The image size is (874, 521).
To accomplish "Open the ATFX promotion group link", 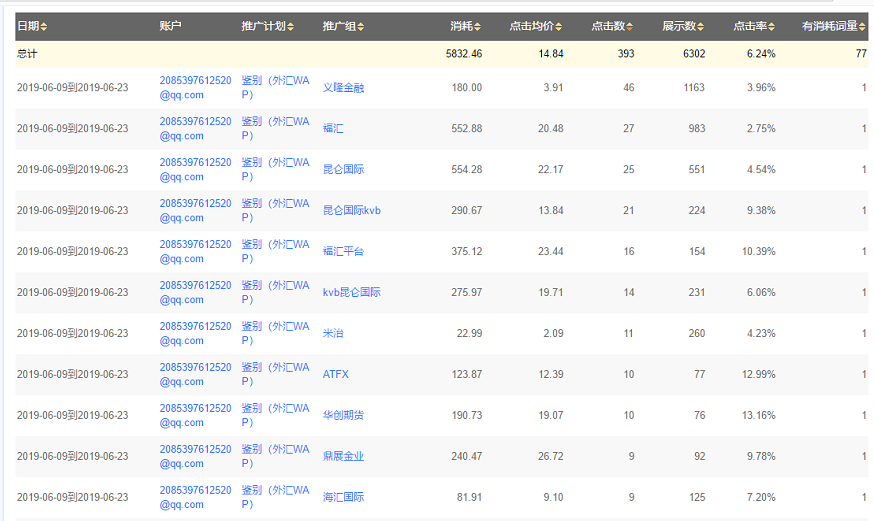I will pos(336,374).
